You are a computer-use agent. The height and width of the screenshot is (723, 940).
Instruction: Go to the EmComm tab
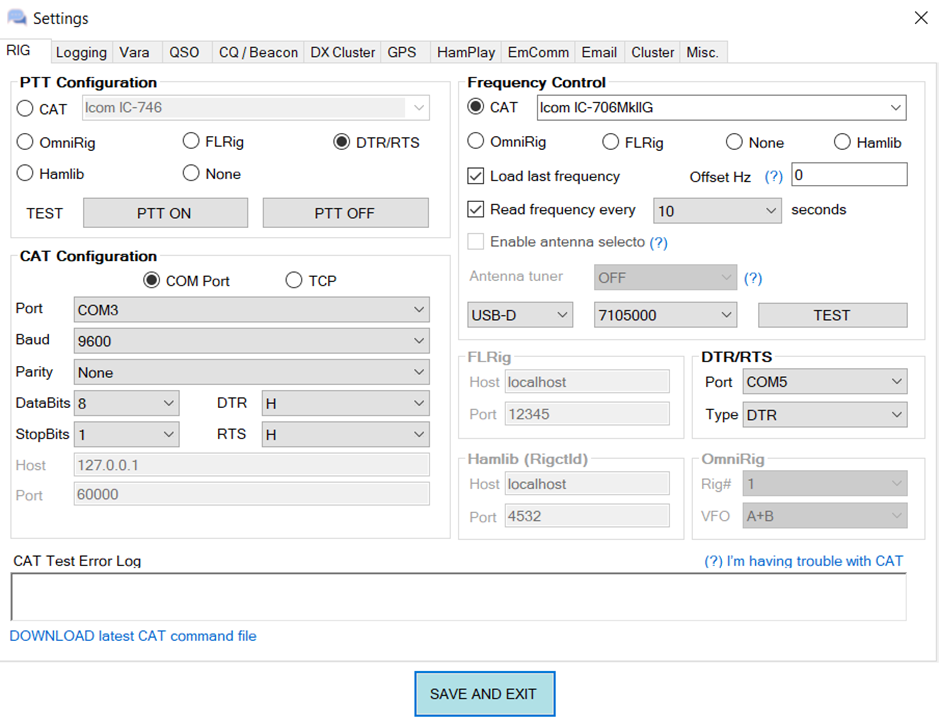pos(538,52)
